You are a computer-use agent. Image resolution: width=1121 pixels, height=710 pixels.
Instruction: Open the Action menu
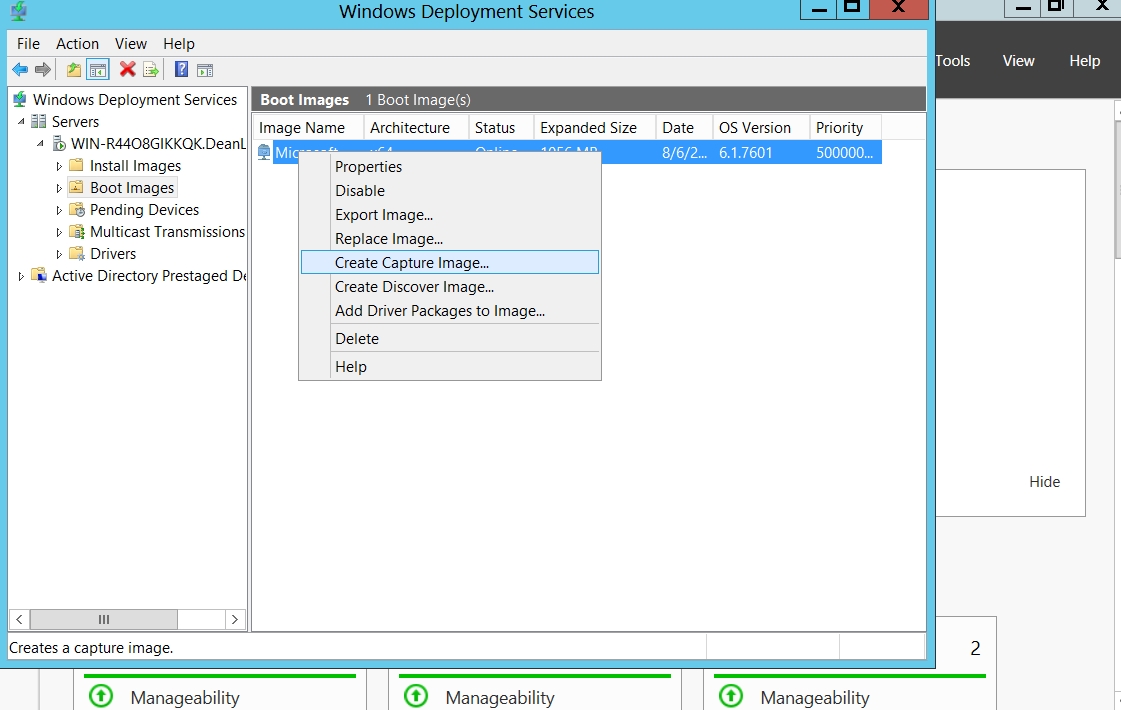point(77,44)
